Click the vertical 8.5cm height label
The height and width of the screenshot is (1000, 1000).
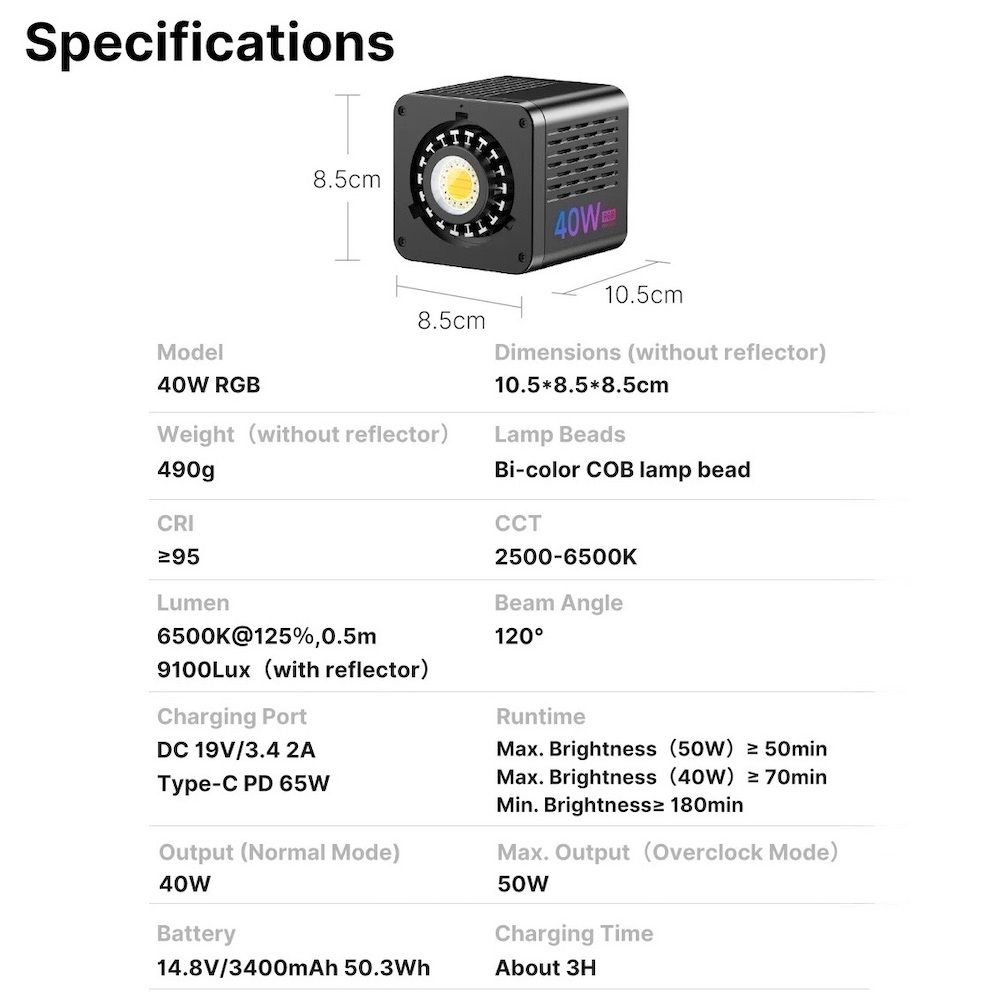tap(346, 180)
